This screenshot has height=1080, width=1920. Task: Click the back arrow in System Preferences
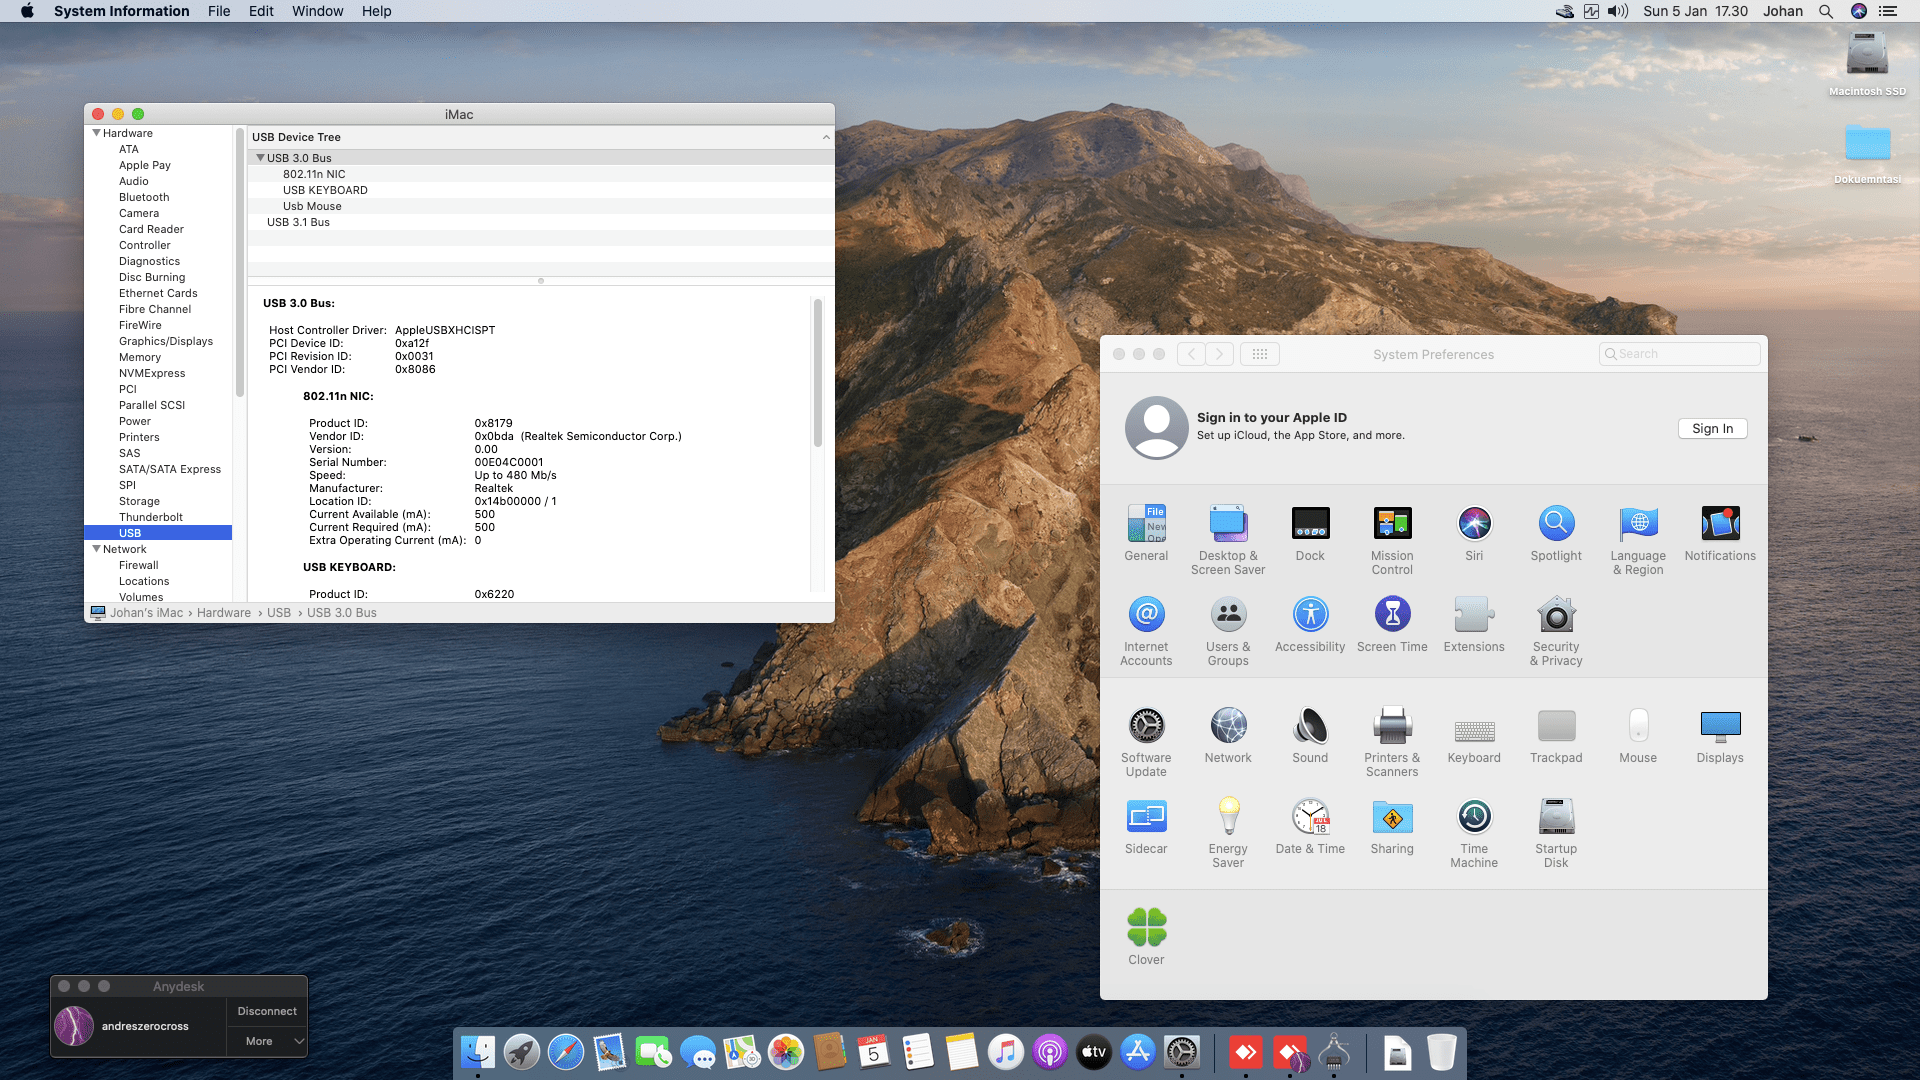point(1191,354)
